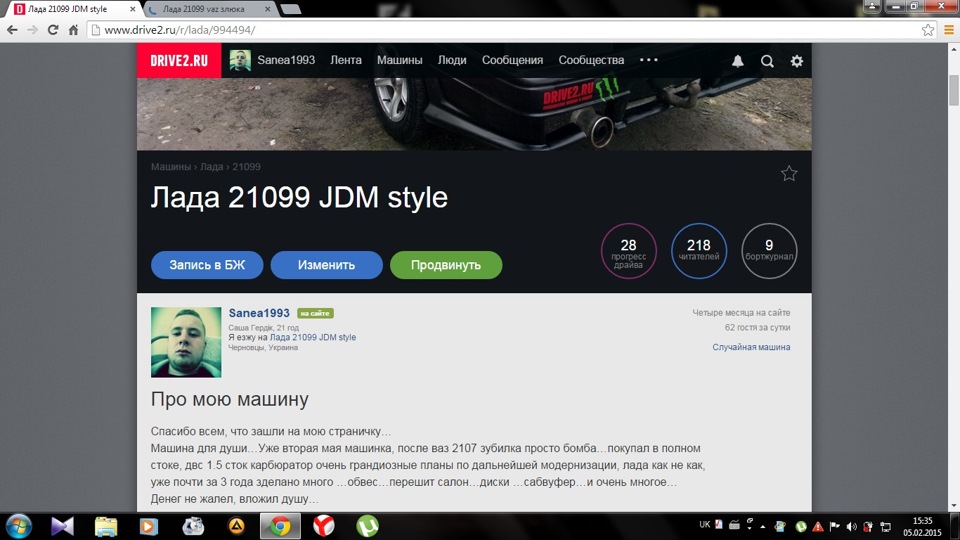The image size is (960, 540).
Task: Open the settings gear icon
Action: click(797, 61)
